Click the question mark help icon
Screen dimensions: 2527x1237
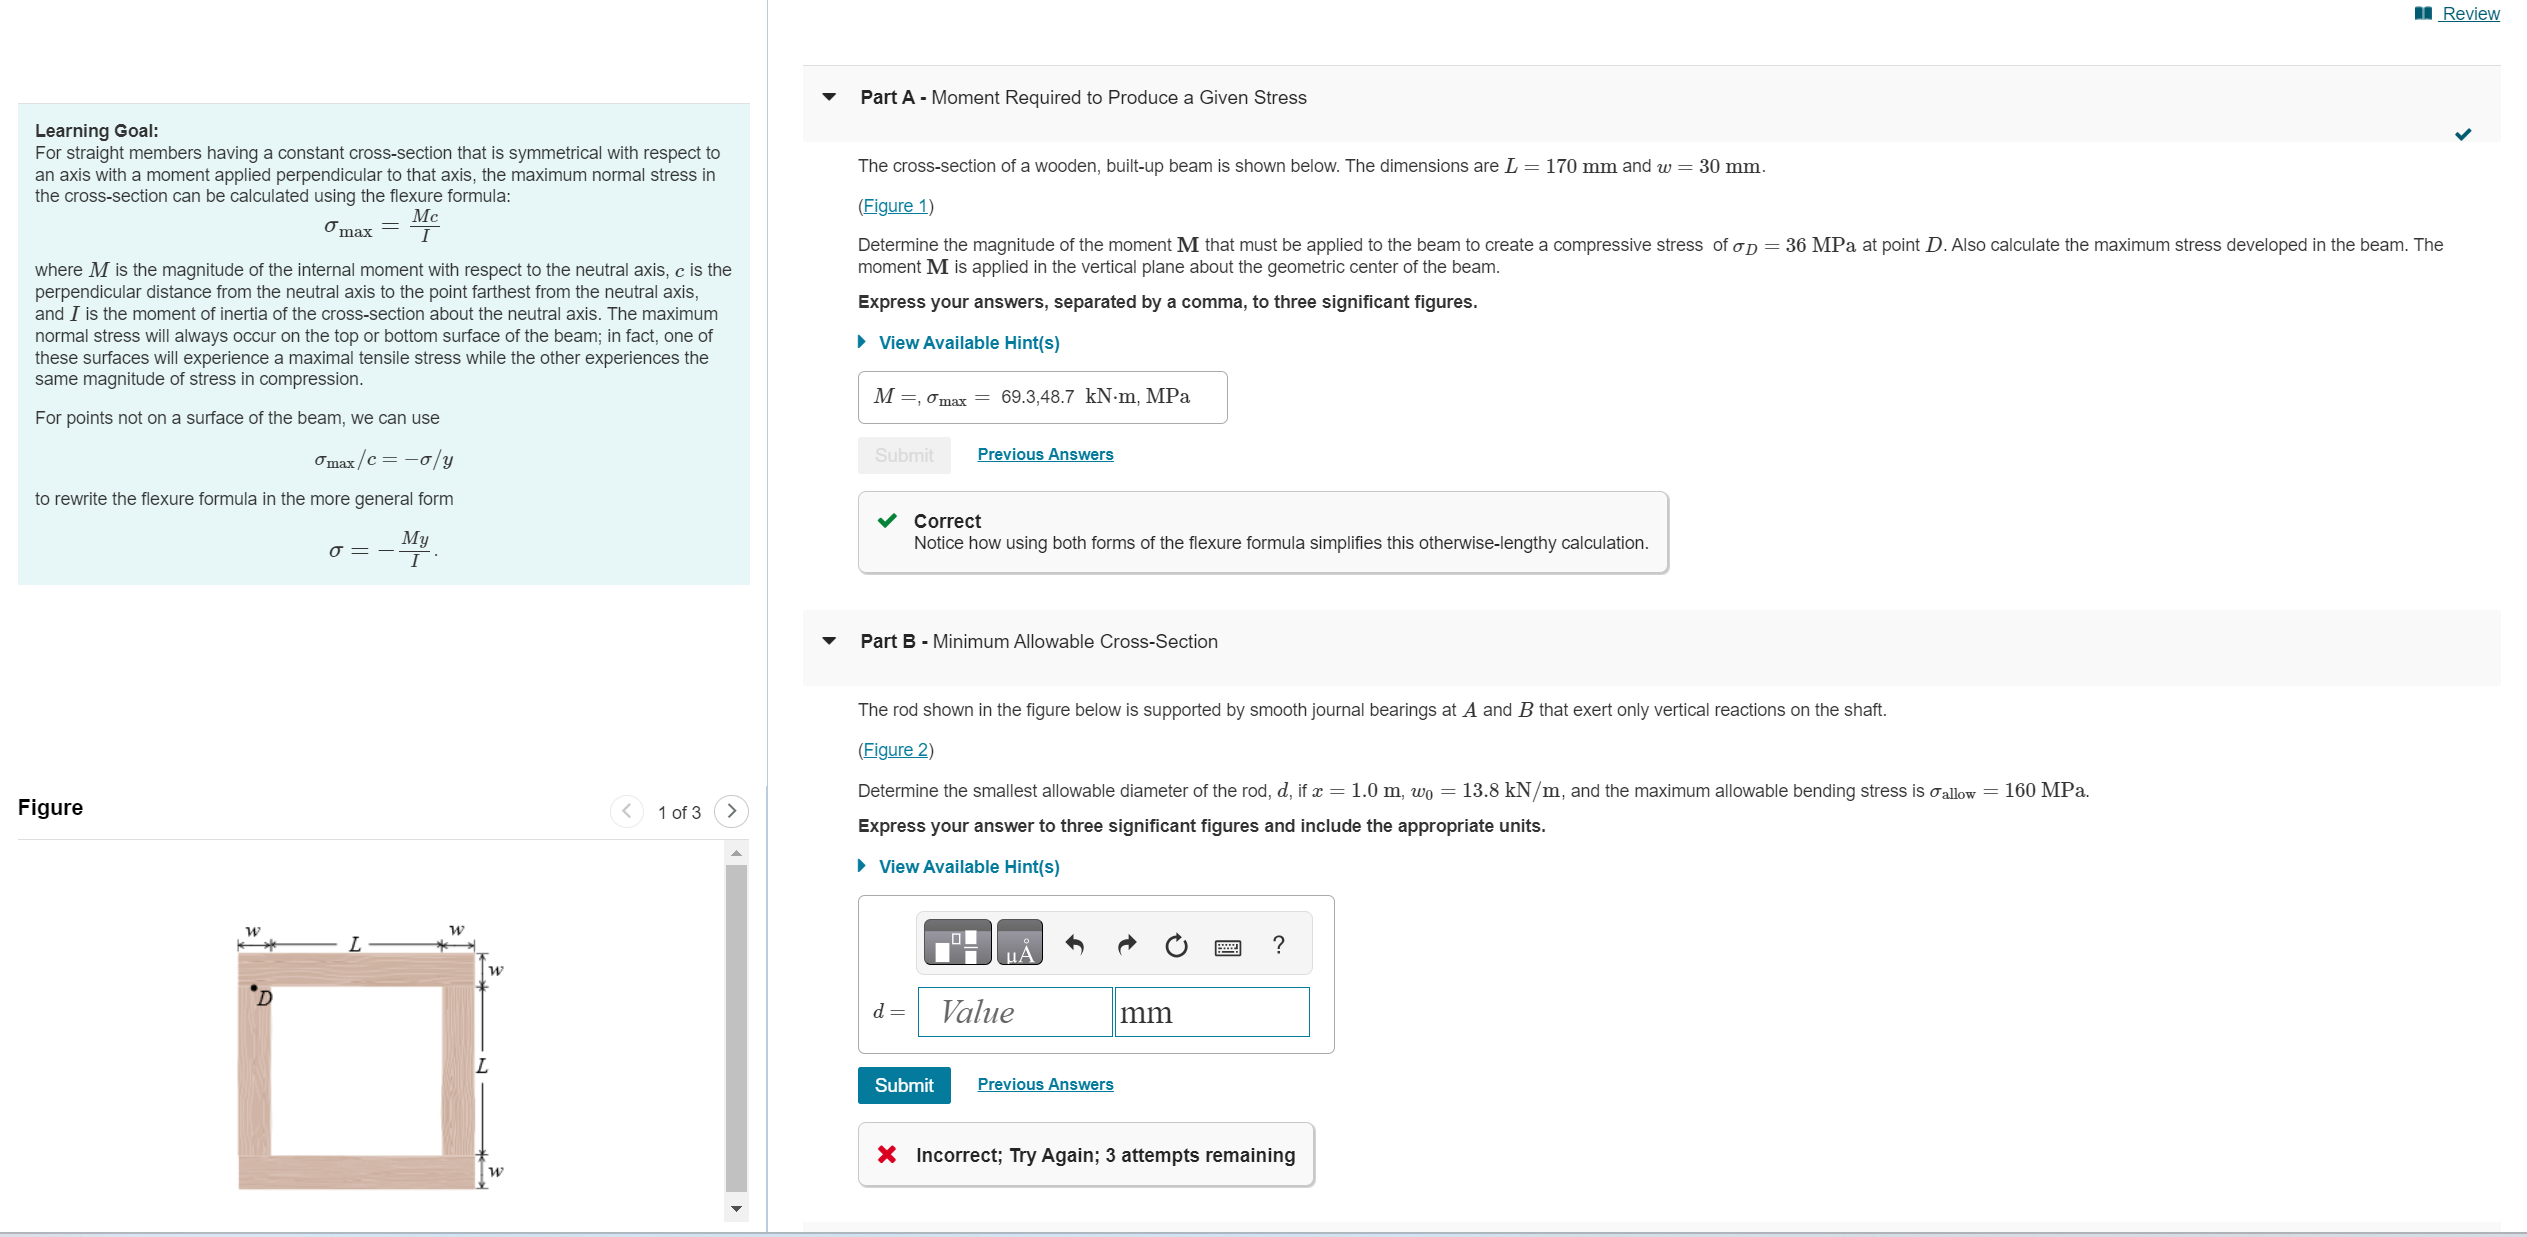click(x=1278, y=944)
